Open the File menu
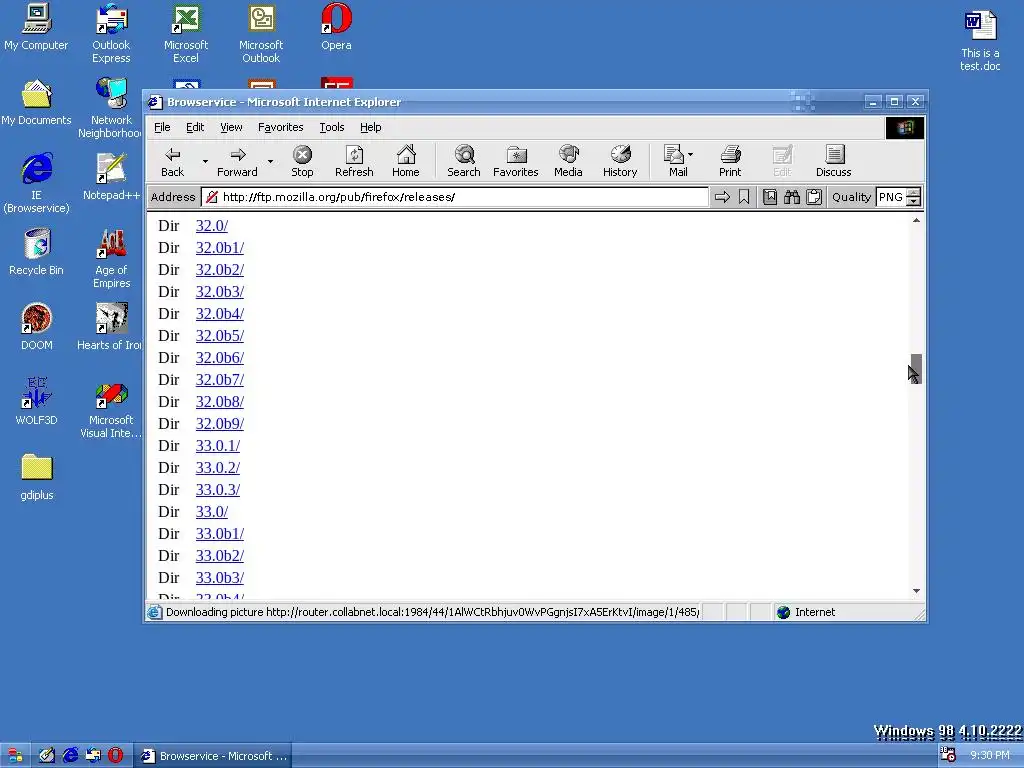 click(162, 127)
